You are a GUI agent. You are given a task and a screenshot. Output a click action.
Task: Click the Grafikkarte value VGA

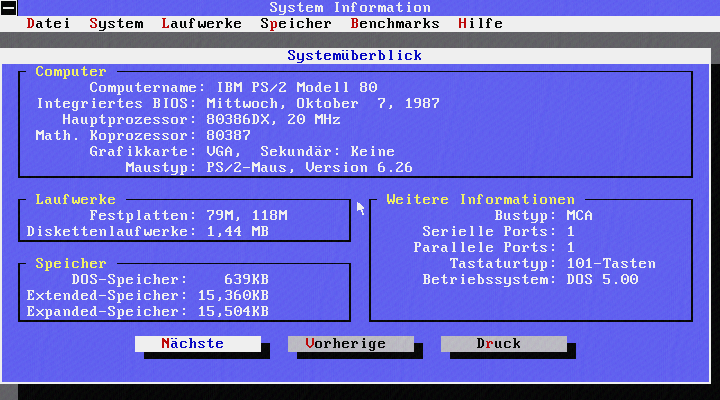click(222, 152)
